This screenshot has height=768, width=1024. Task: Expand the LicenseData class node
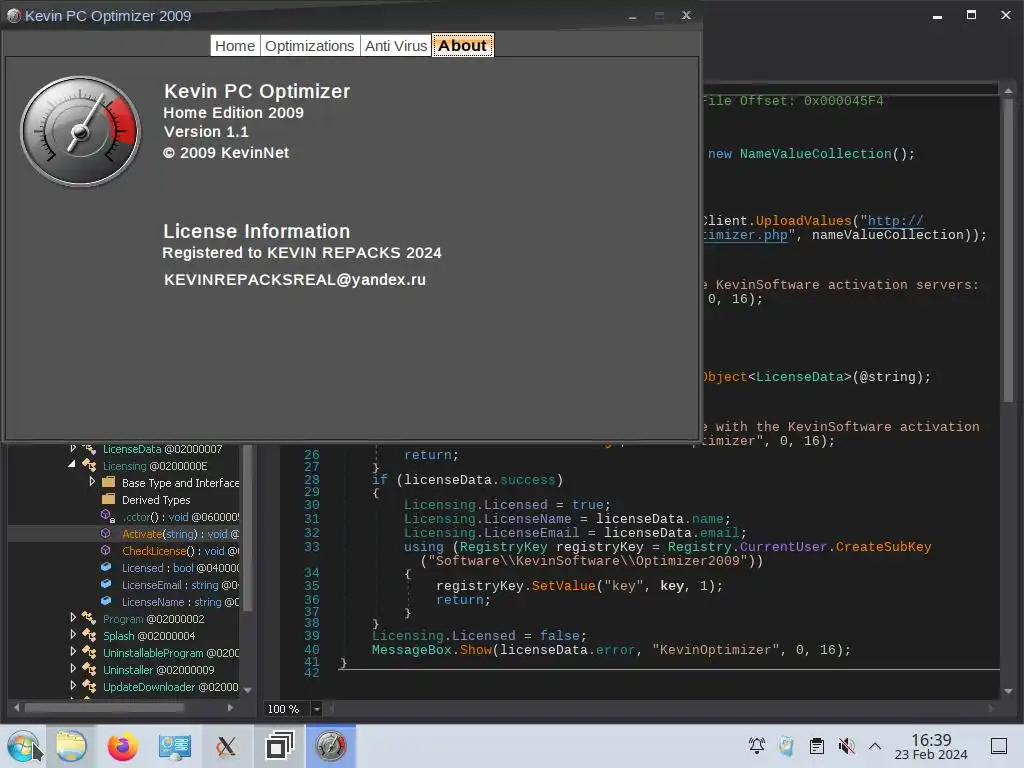point(73,449)
